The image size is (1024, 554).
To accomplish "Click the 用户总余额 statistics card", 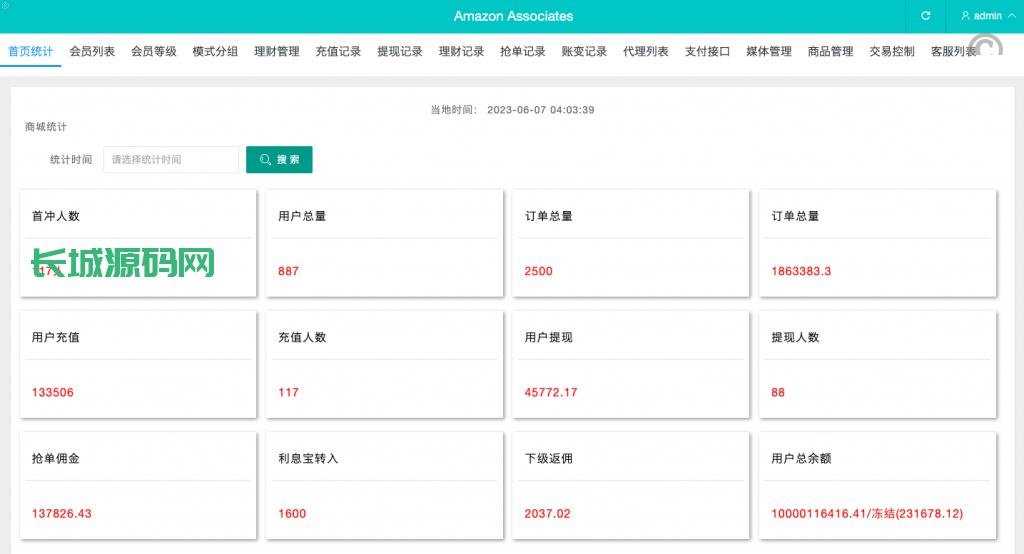I will (877, 485).
